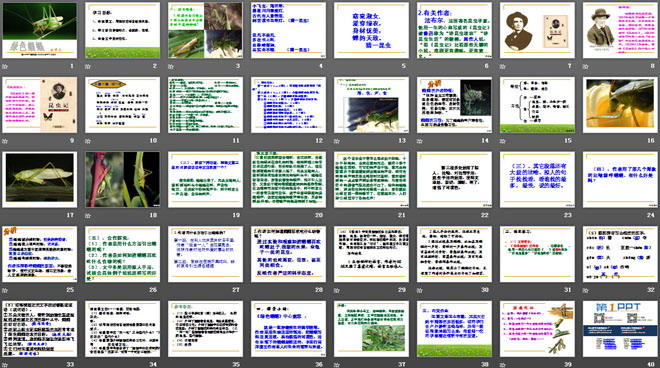
Task: Select slide 5 with blue riddle text
Action: (x=371, y=30)
